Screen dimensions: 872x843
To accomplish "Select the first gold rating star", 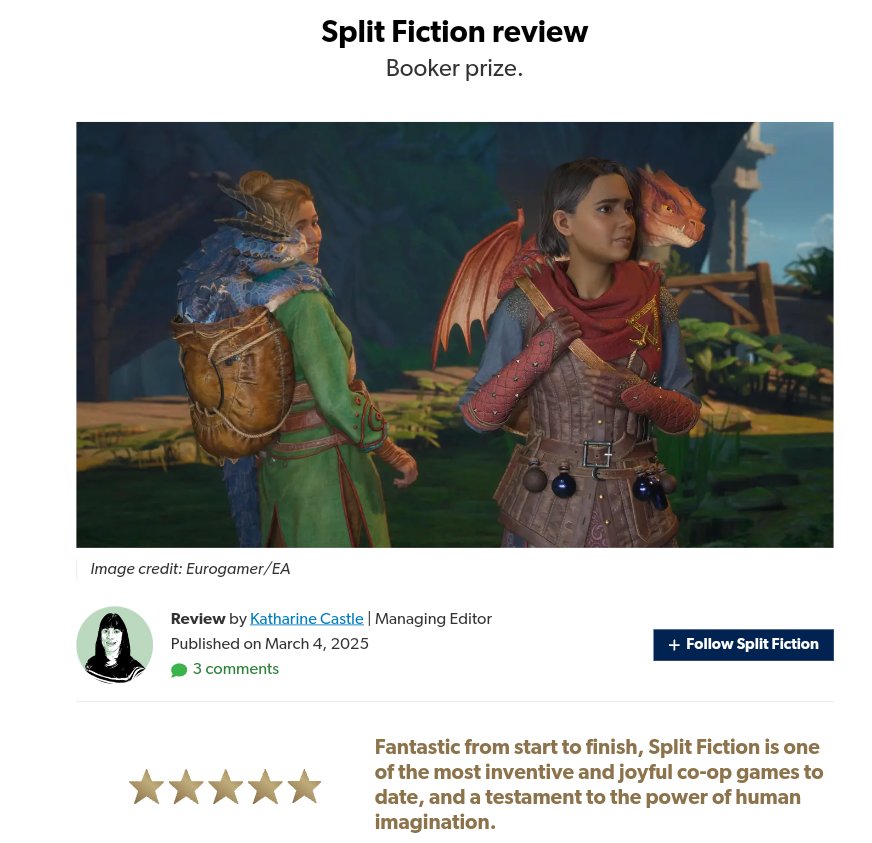I will click(146, 787).
